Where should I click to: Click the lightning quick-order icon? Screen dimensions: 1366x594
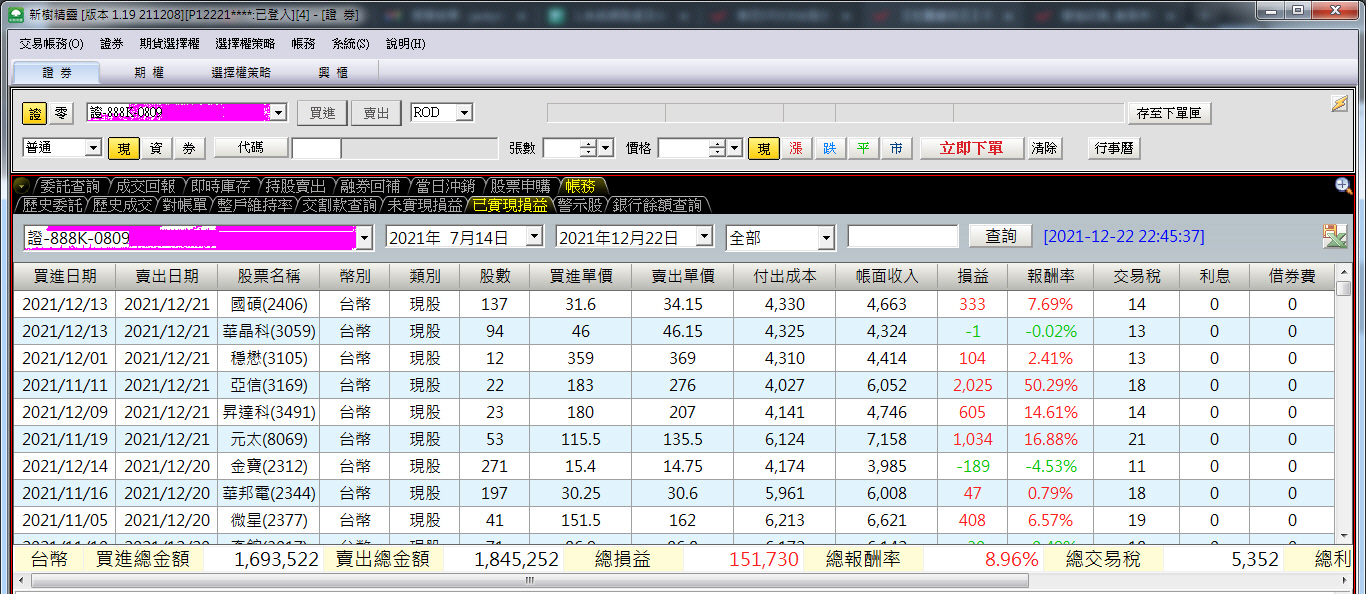pyautogui.click(x=1338, y=104)
